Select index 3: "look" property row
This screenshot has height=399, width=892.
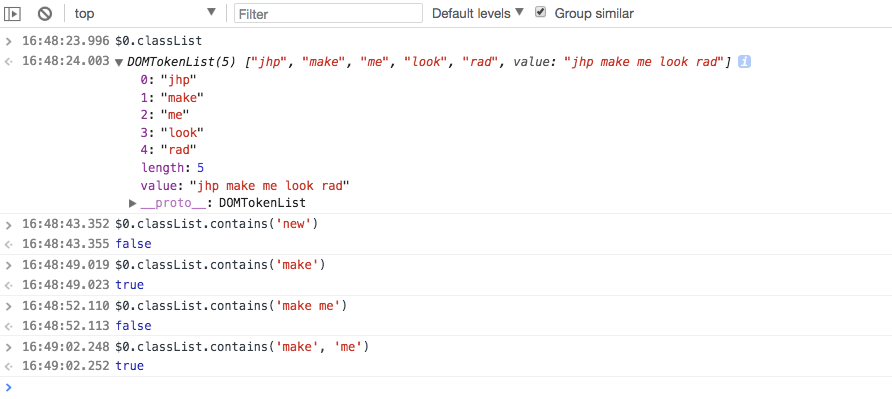coord(172,133)
